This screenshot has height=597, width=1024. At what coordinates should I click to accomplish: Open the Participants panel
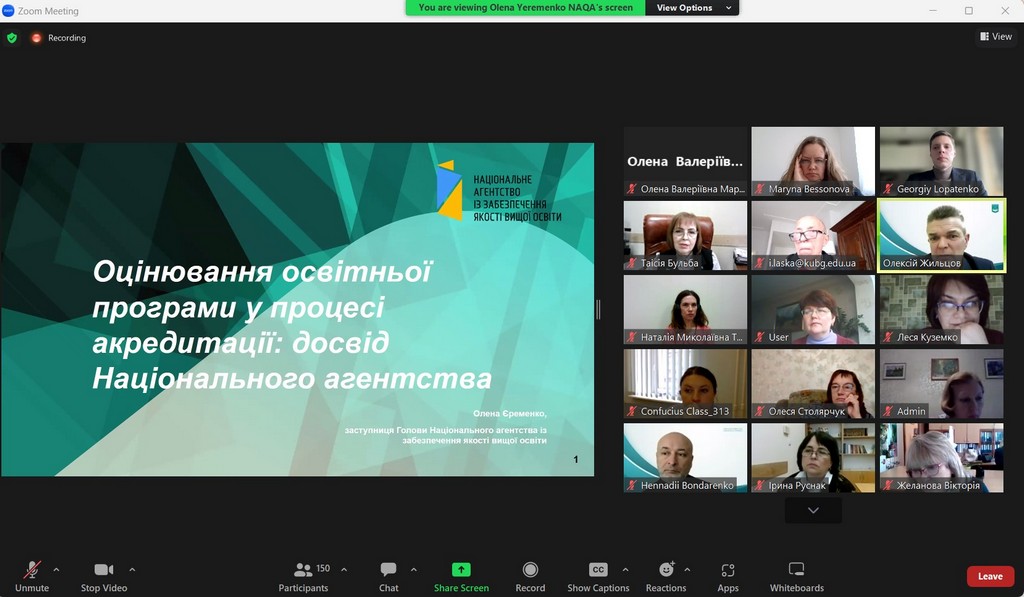click(303, 575)
